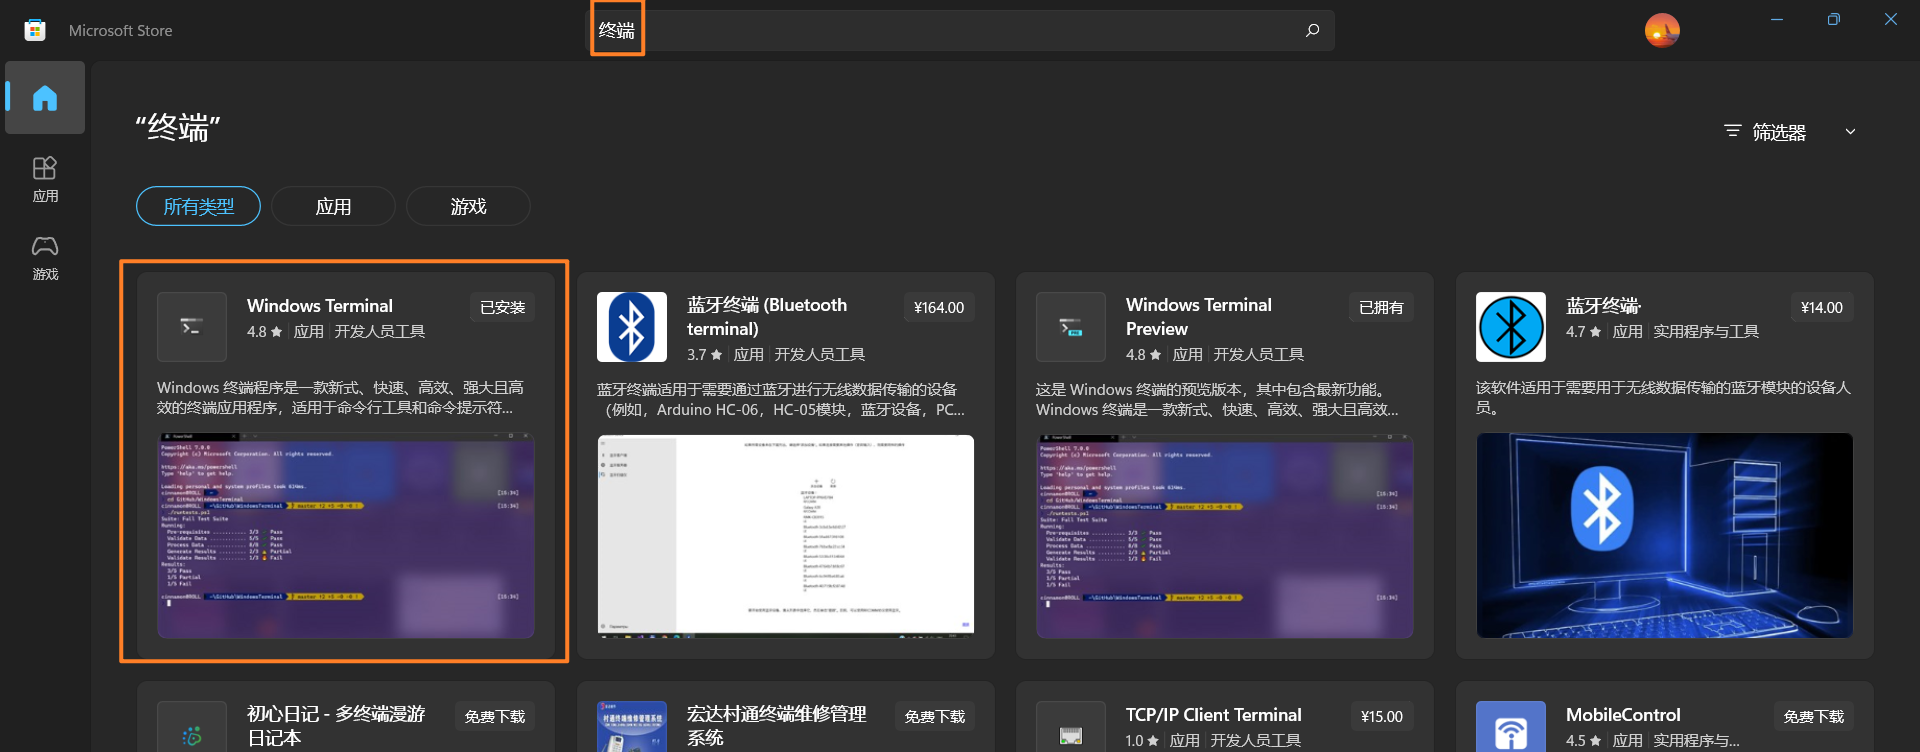The height and width of the screenshot is (752, 1920).
Task: Open the 初心日记 - 多终端漫游日记本 title
Action: 336,726
